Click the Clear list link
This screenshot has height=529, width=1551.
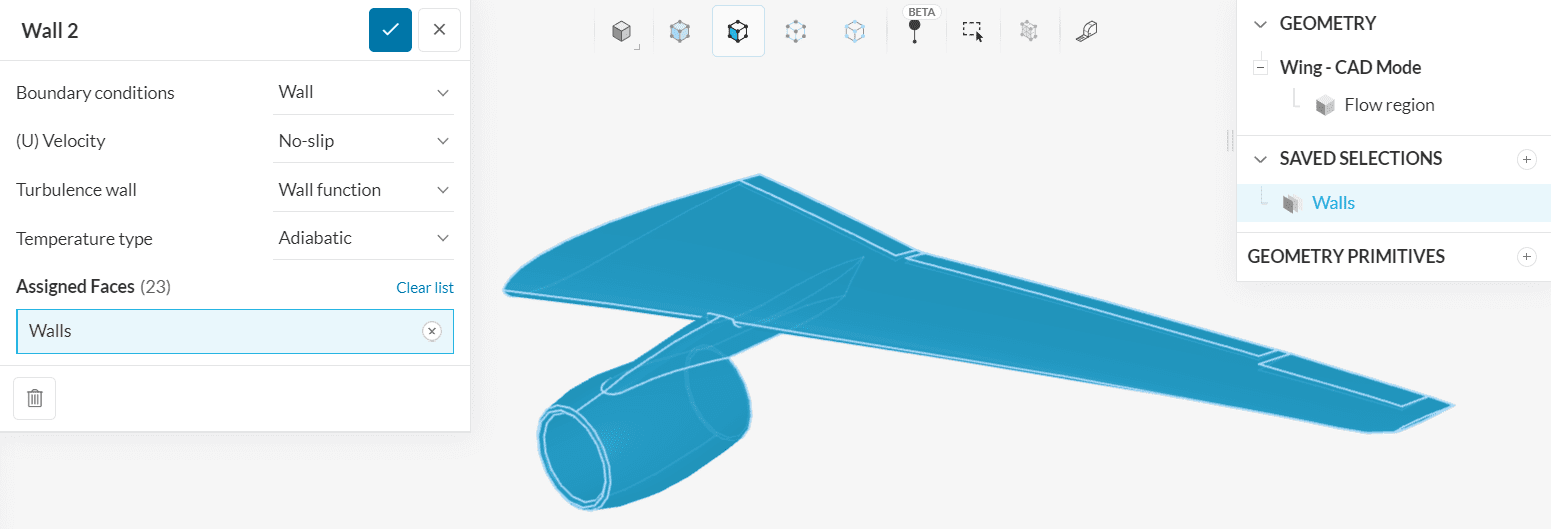(424, 288)
